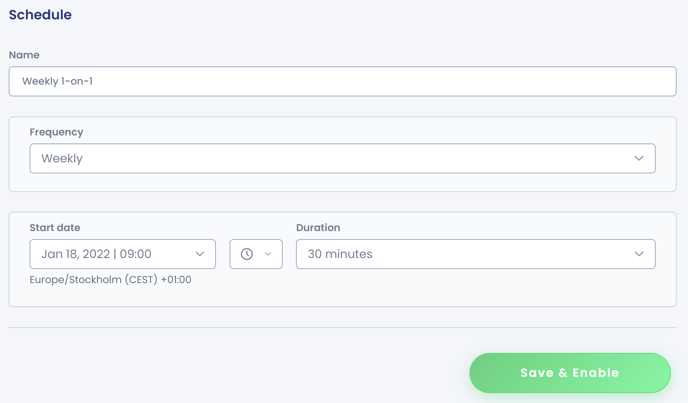The image size is (688, 403).
Task: Click the Name field label
Action: coord(24,55)
